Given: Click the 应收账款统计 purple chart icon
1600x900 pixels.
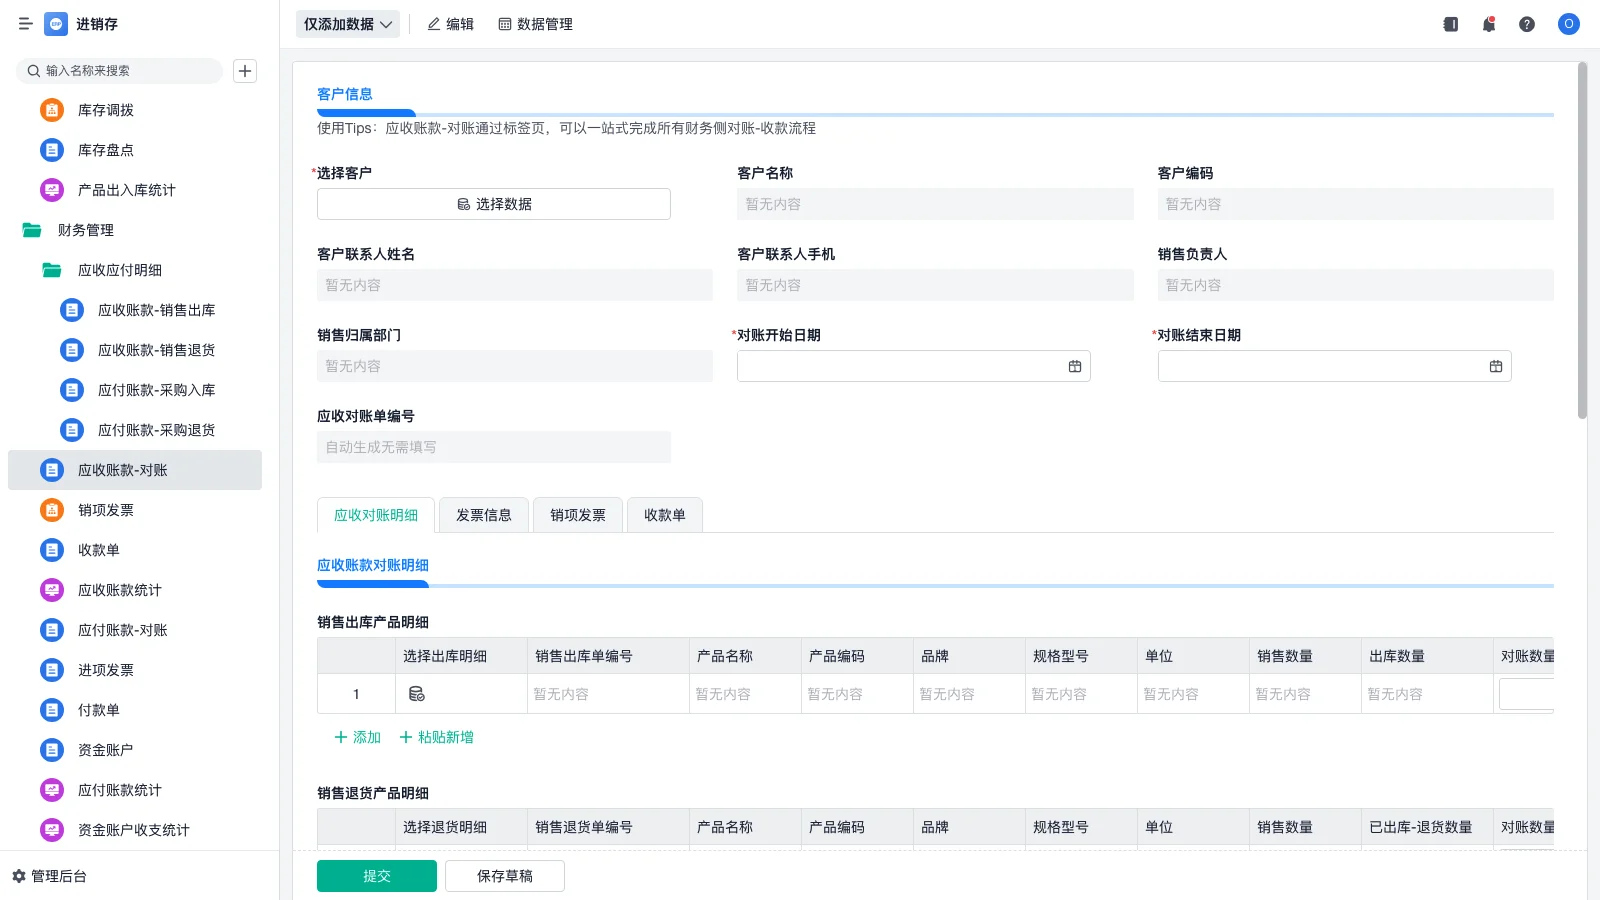Looking at the screenshot, I should 52,590.
